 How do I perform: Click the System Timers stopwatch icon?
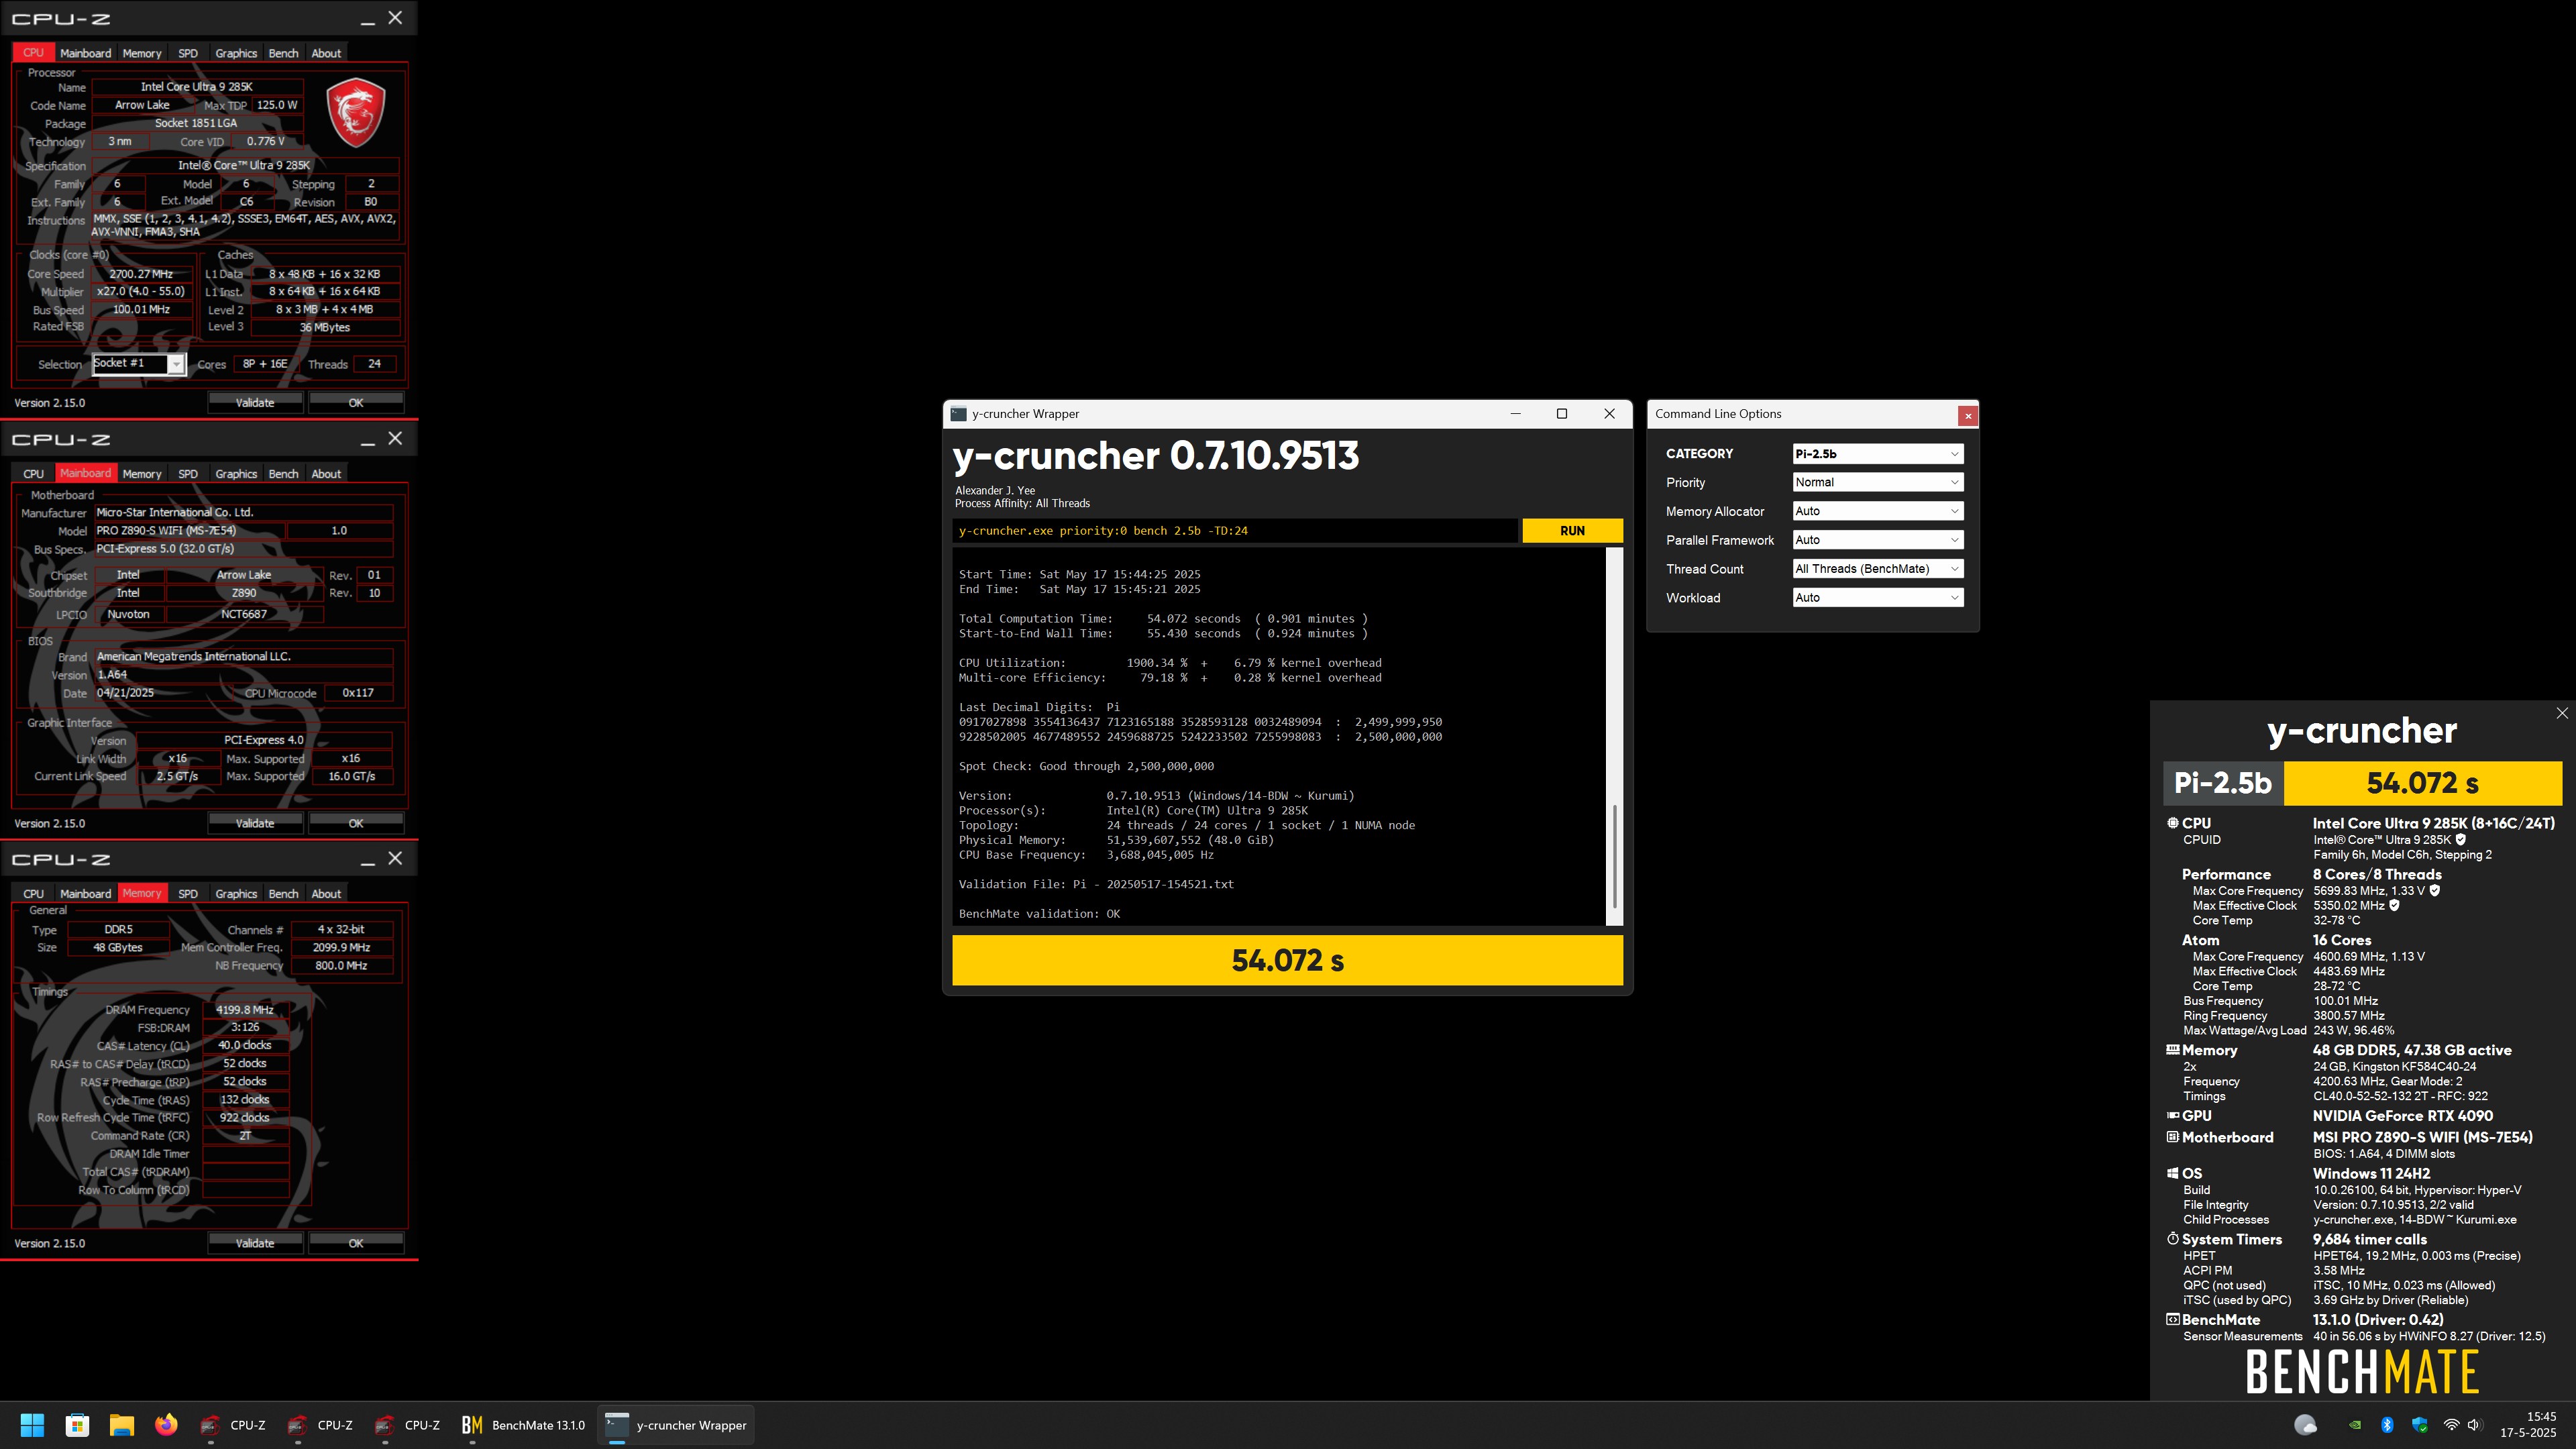[x=2172, y=1239]
